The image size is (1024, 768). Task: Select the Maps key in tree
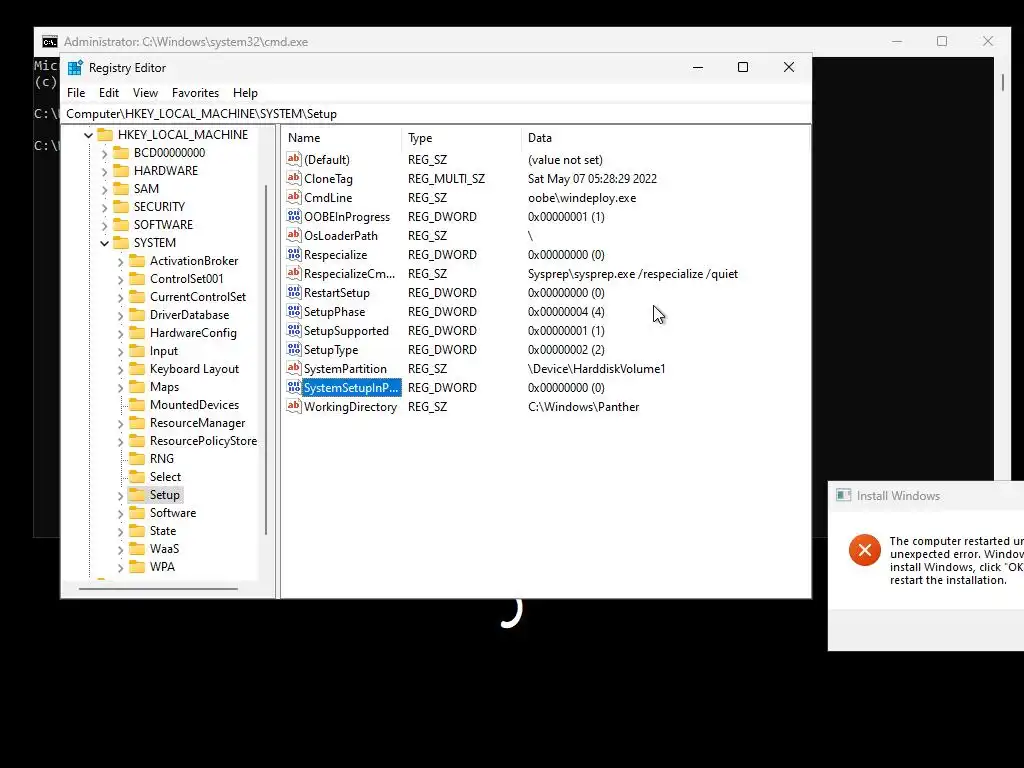[164, 387]
